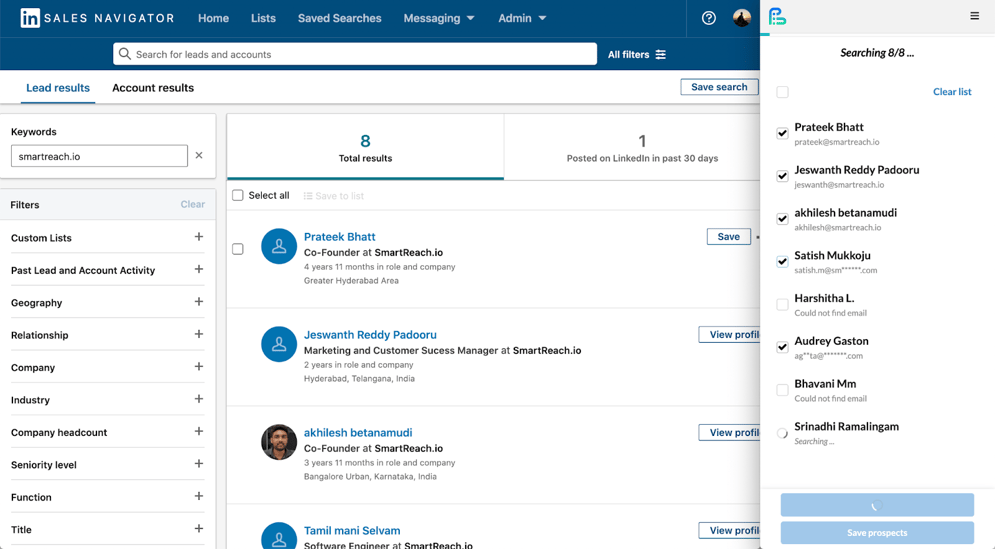This screenshot has width=995, height=549.
Task: Check the Select all checkbox
Action: (238, 195)
